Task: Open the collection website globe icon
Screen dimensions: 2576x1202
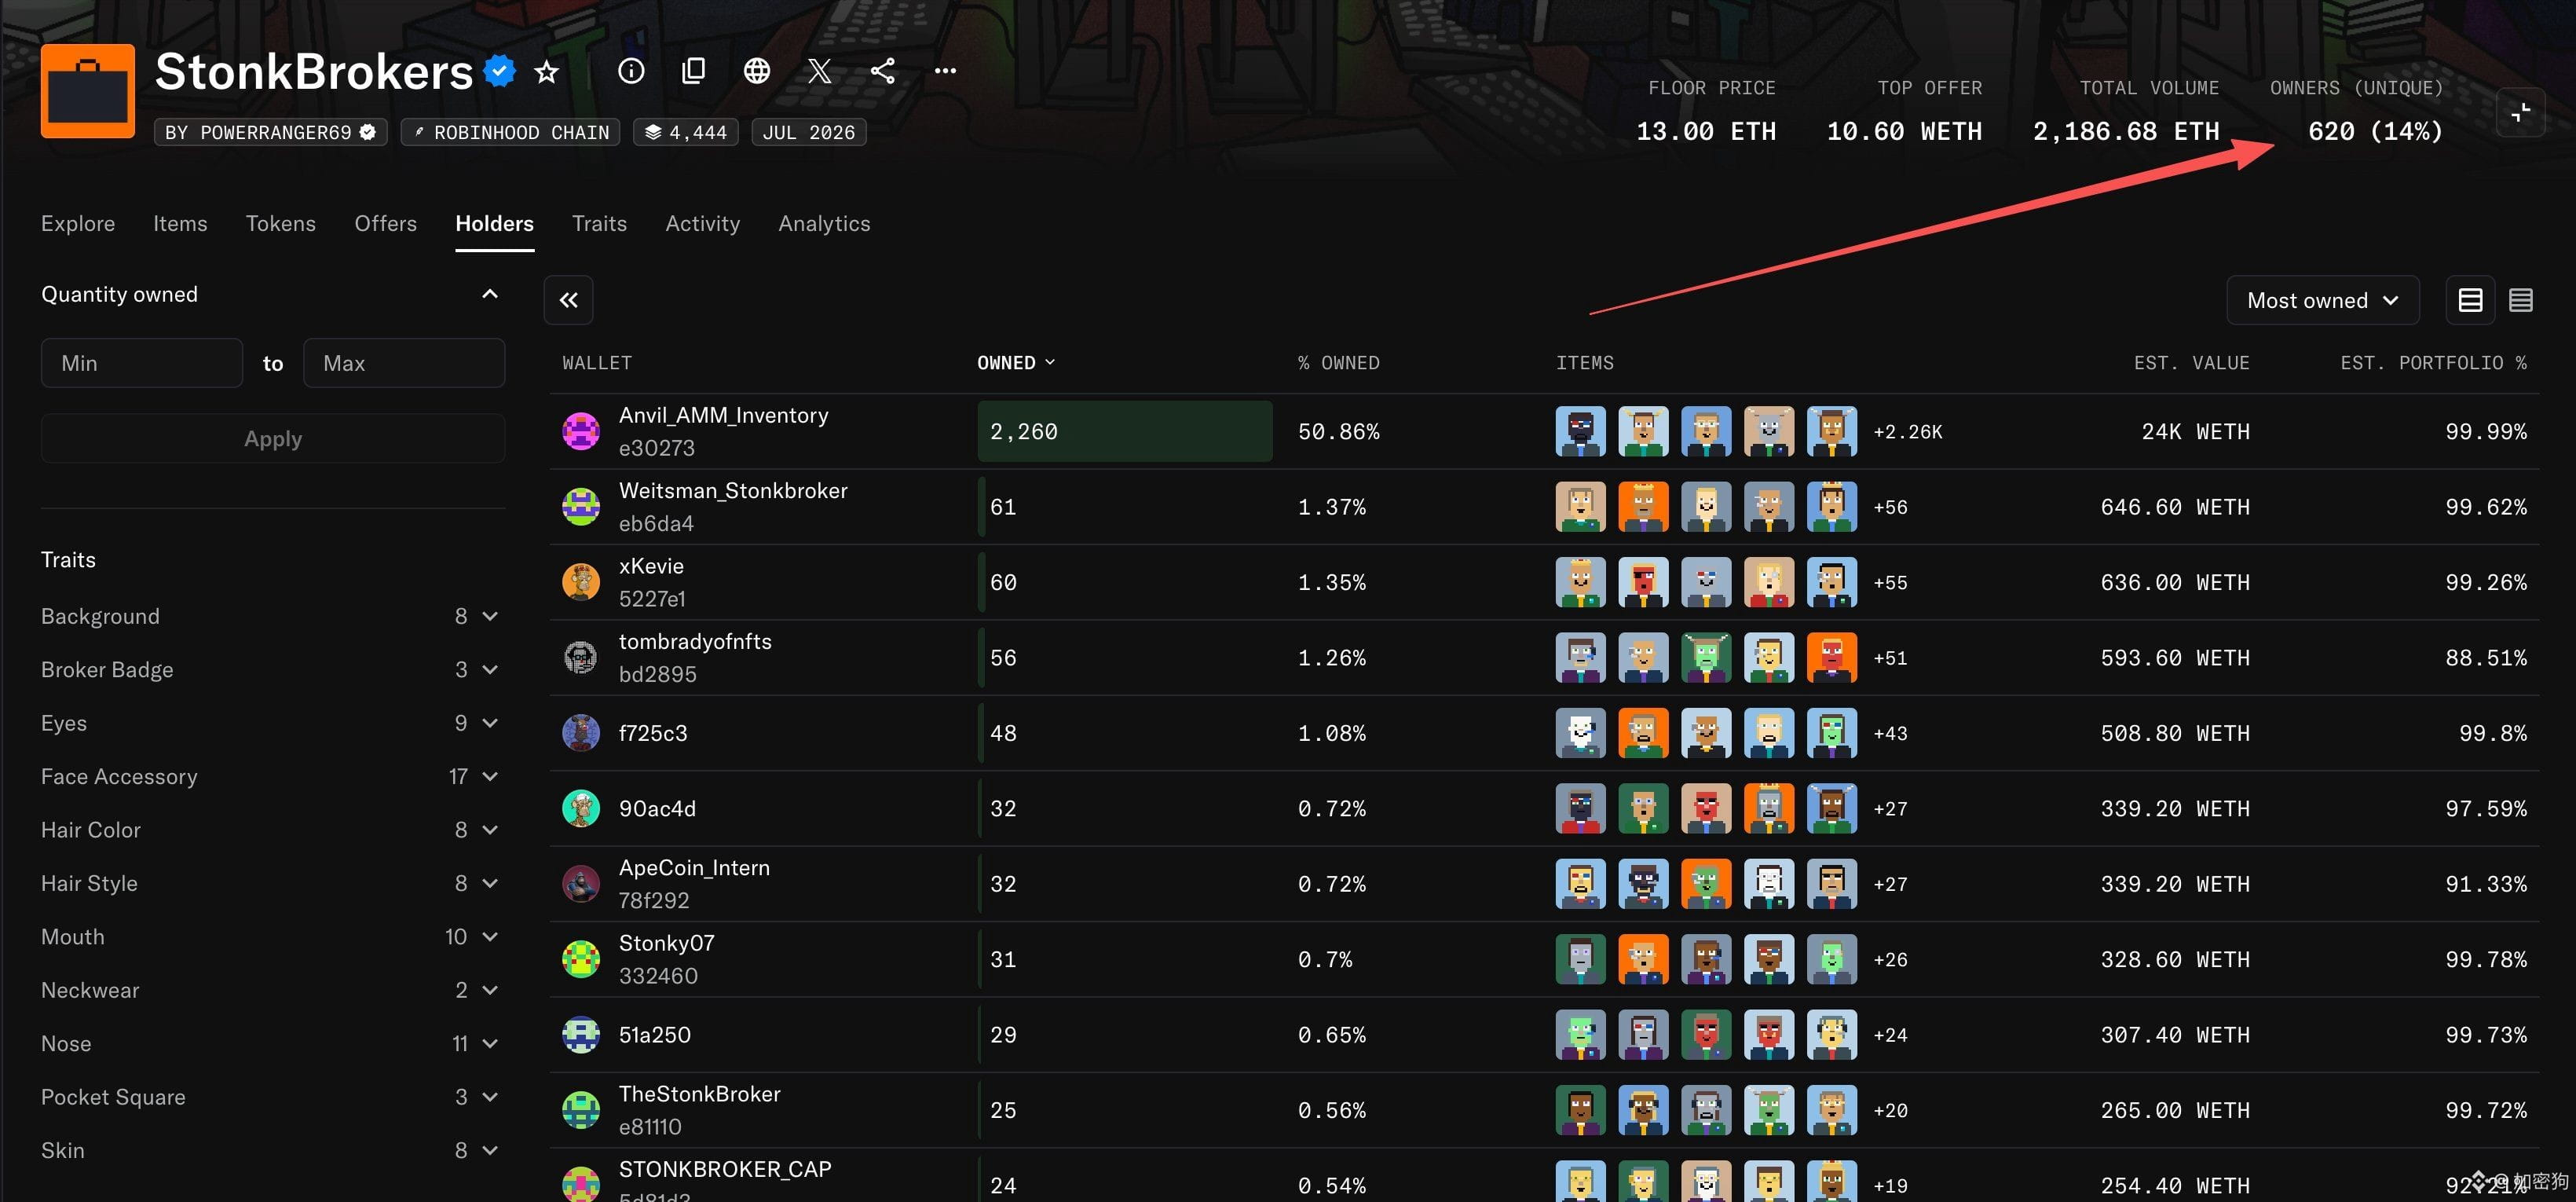Action: pyautogui.click(x=757, y=71)
